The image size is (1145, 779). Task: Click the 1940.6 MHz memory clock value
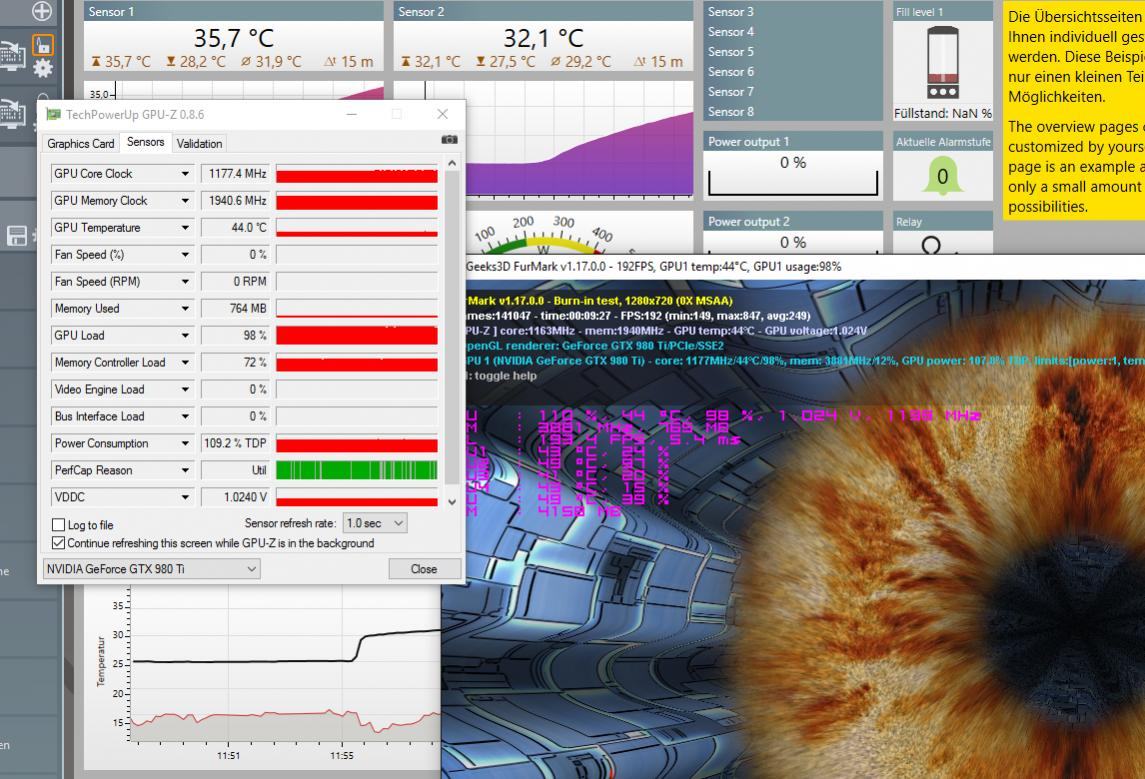tap(235, 201)
